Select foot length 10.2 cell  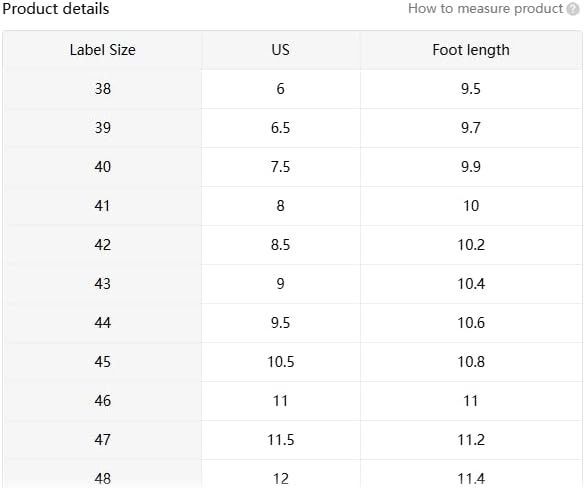(x=471, y=245)
